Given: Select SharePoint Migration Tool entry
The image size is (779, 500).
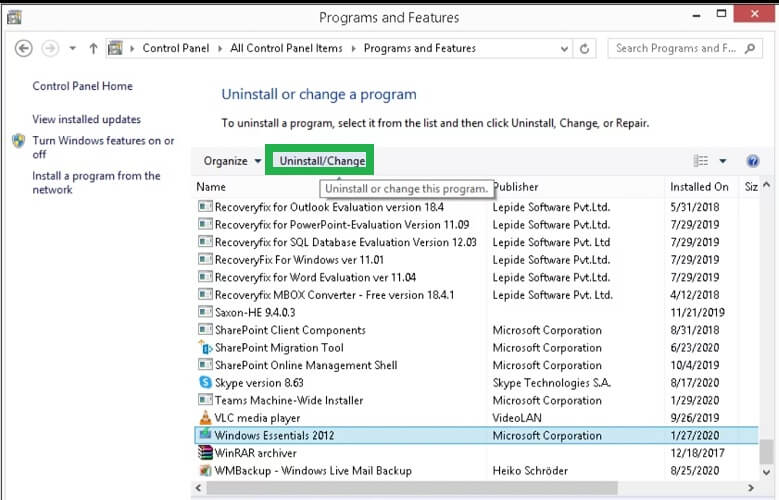Looking at the screenshot, I should pyautogui.click(x=279, y=347).
